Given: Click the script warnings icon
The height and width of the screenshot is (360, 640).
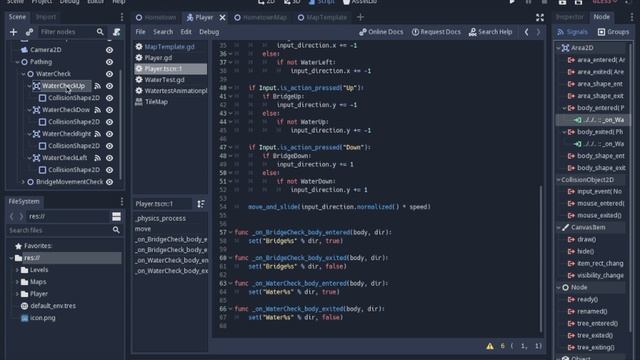Looking at the screenshot, I should point(490,346).
